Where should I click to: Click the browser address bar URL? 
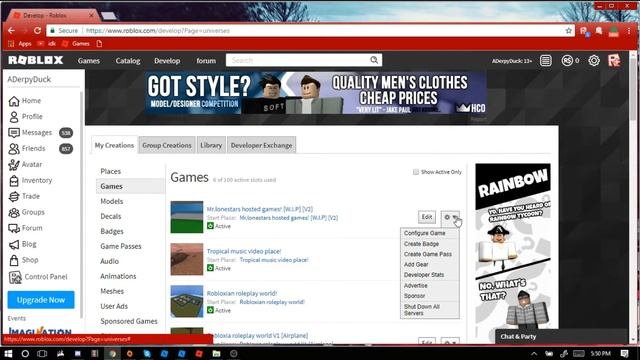tap(158, 31)
